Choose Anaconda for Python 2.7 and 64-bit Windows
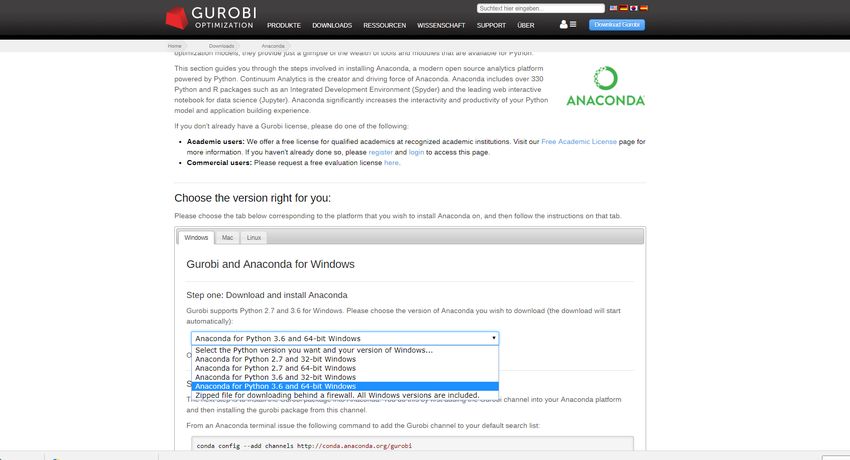The image size is (850, 460). tap(345, 368)
